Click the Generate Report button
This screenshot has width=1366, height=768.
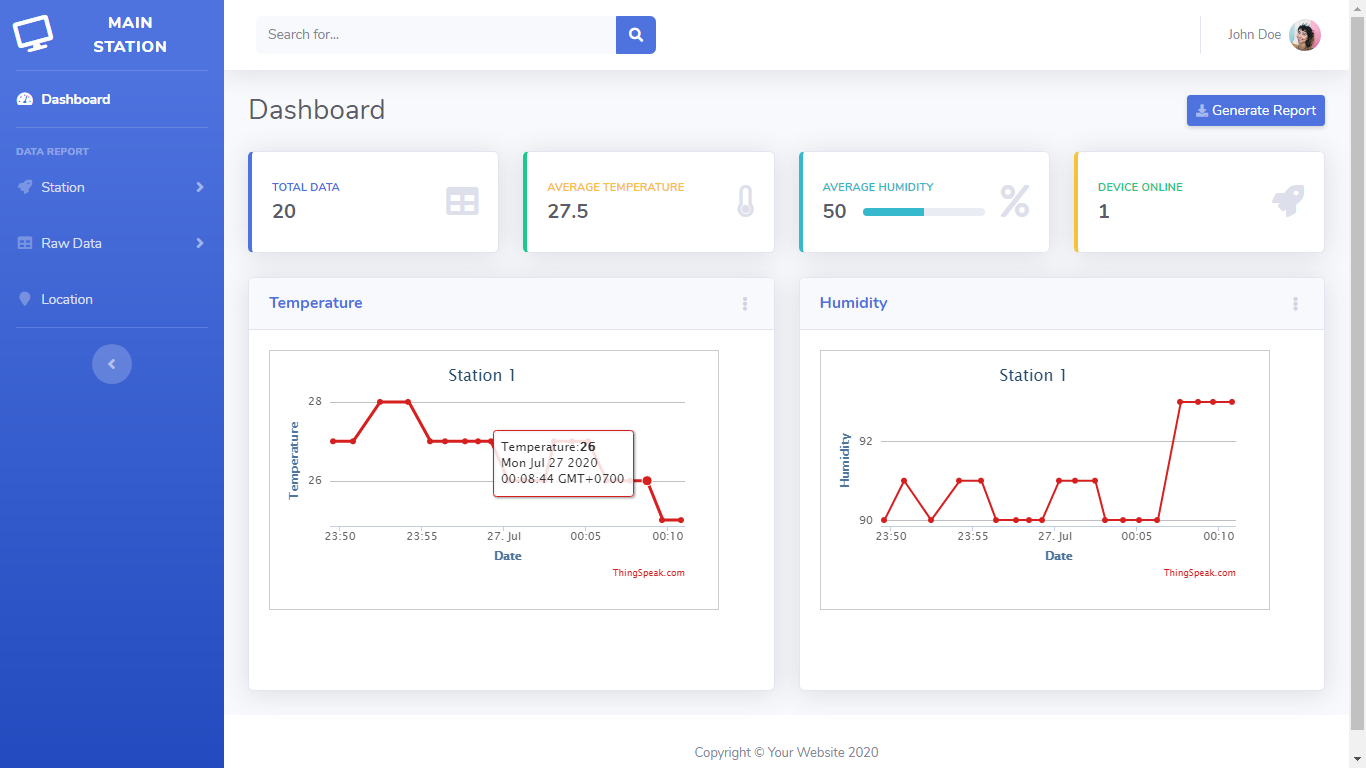pyautogui.click(x=1255, y=111)
